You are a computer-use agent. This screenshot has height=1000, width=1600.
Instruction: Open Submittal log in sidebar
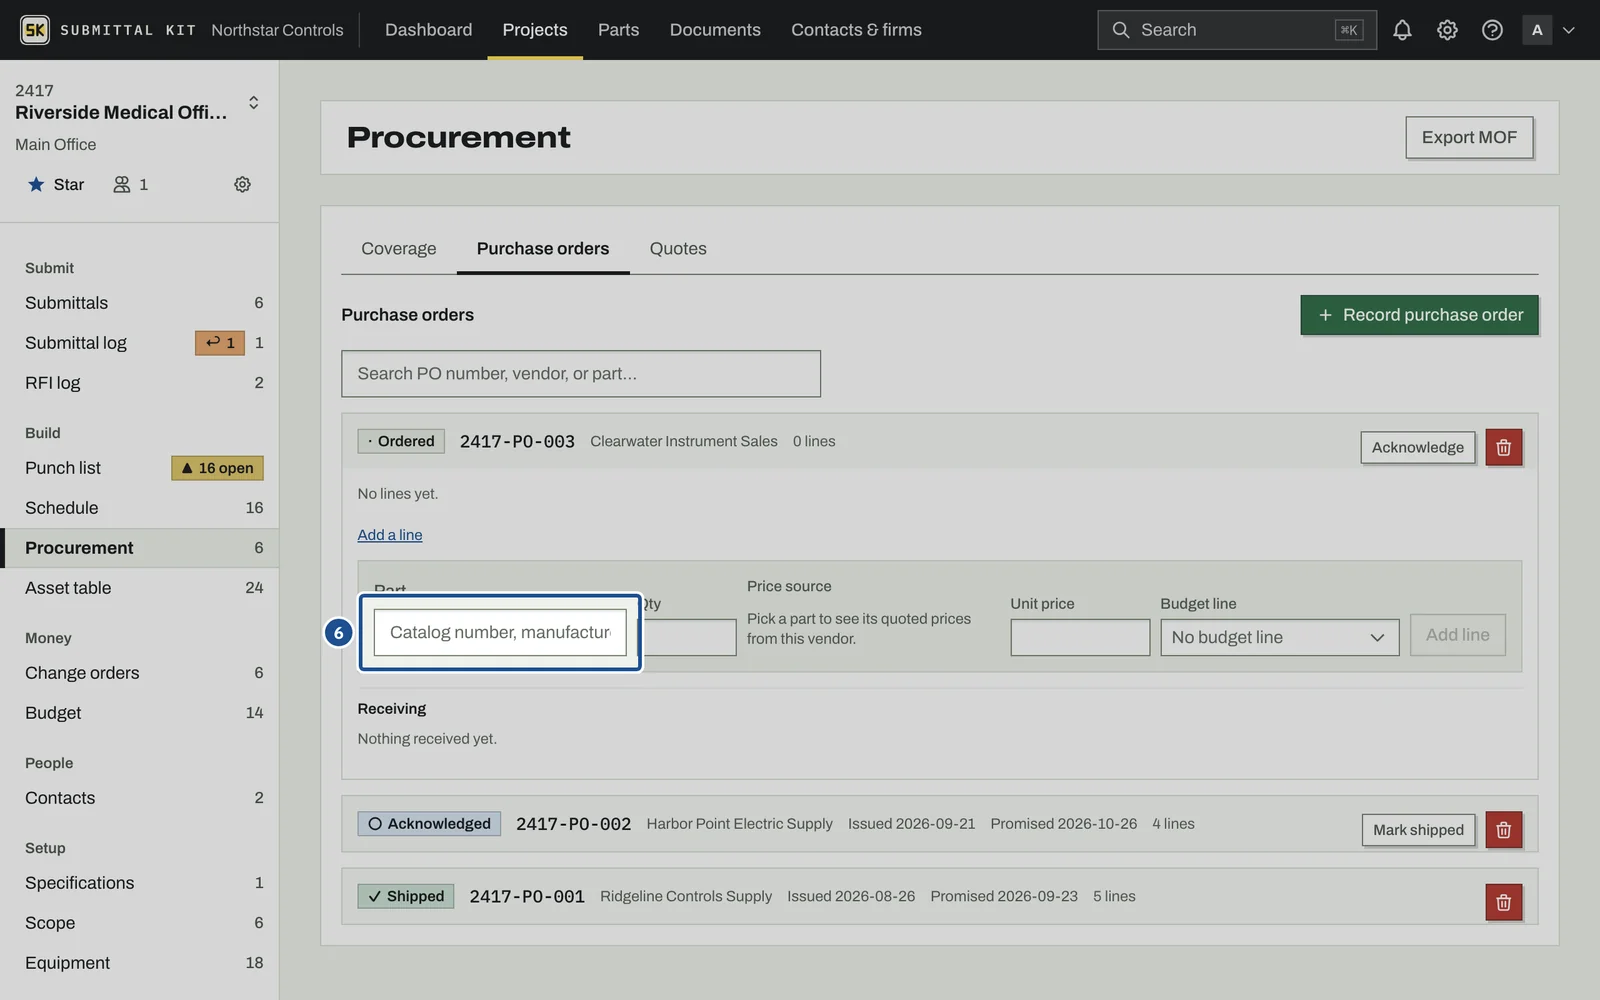pyautogui.click(x=140, y=343)
